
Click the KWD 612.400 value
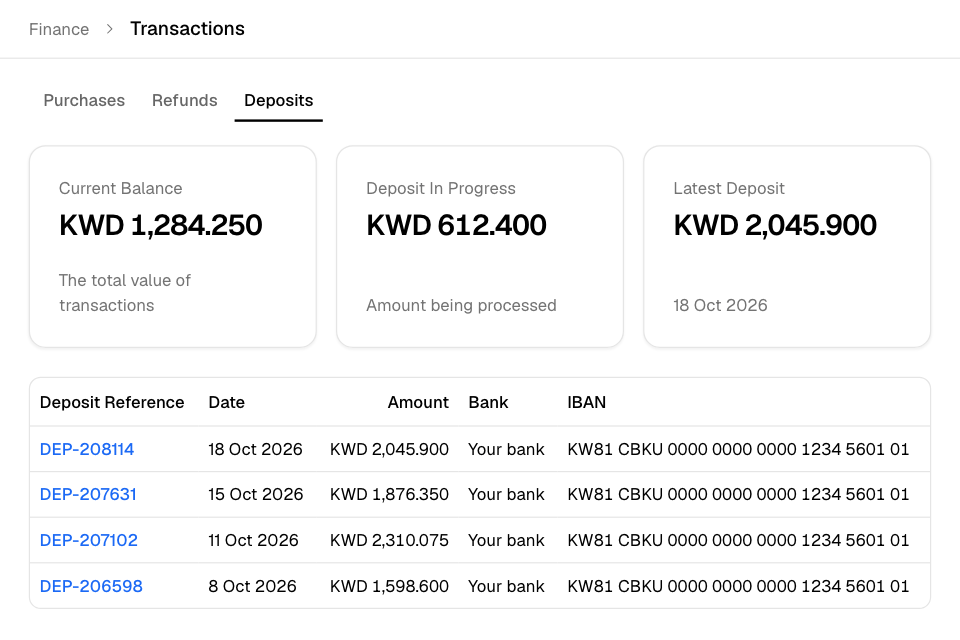pos(456,225)
